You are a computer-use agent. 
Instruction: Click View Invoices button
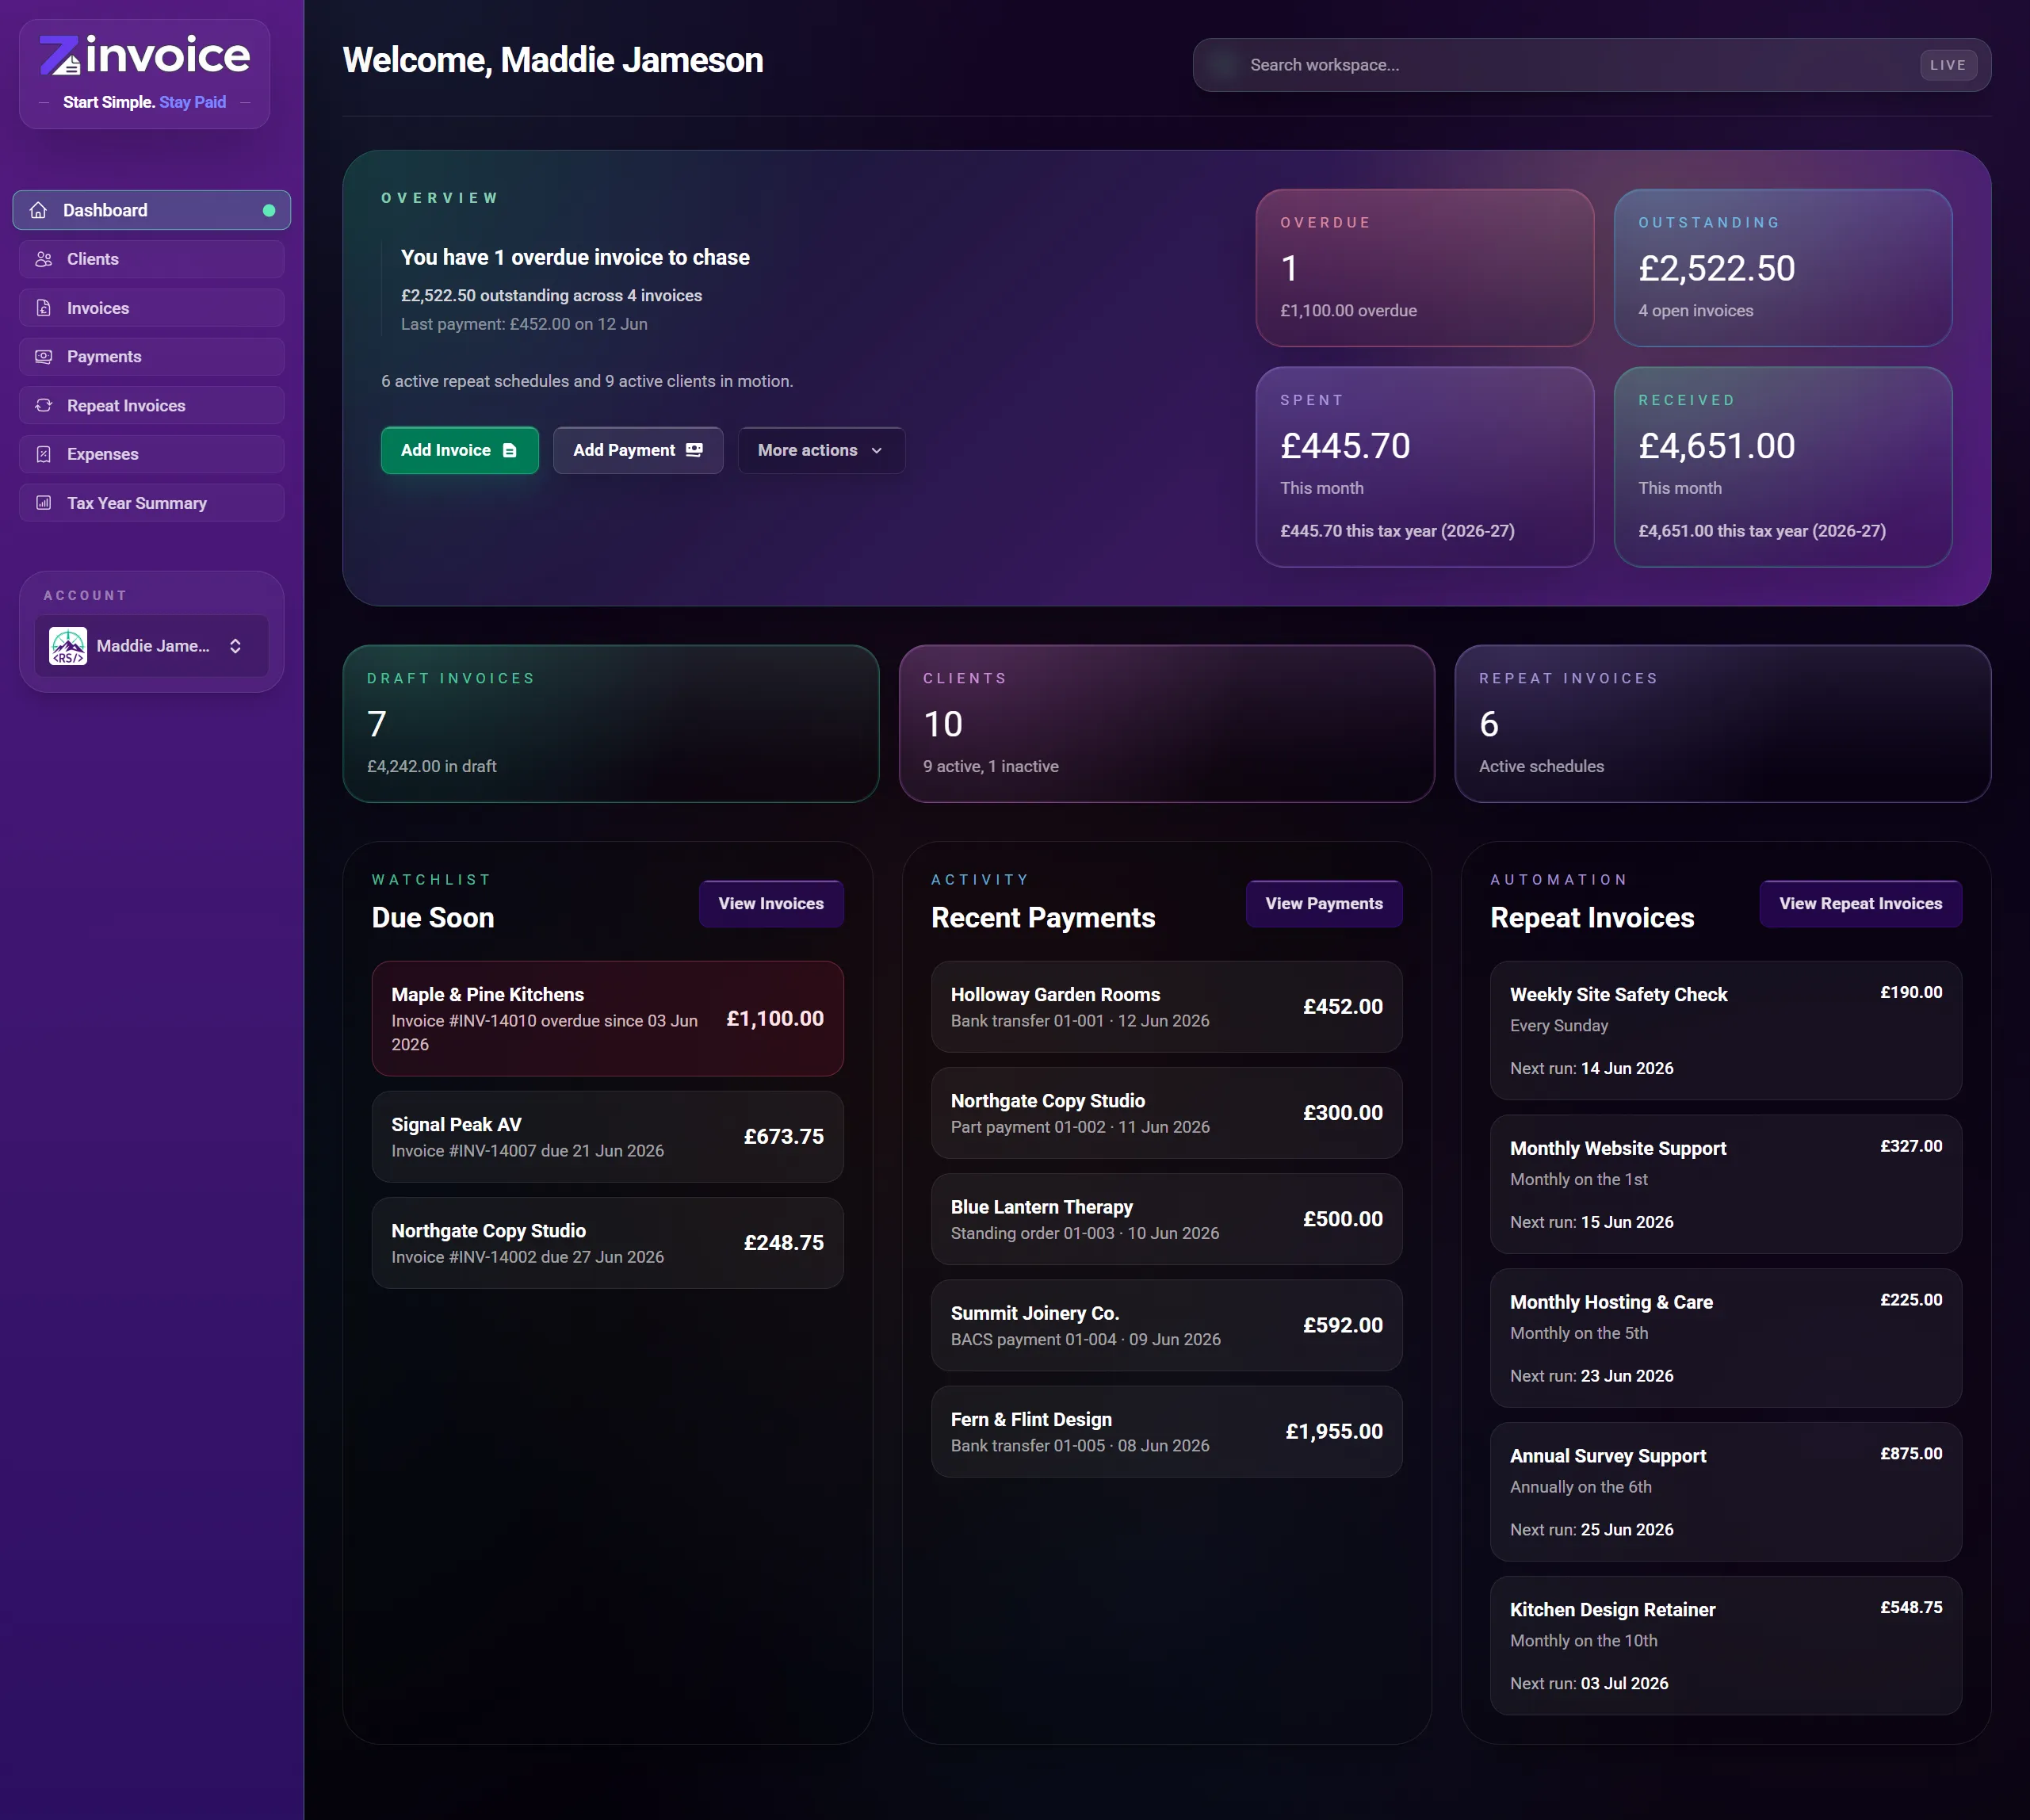[x=771, y=904]
